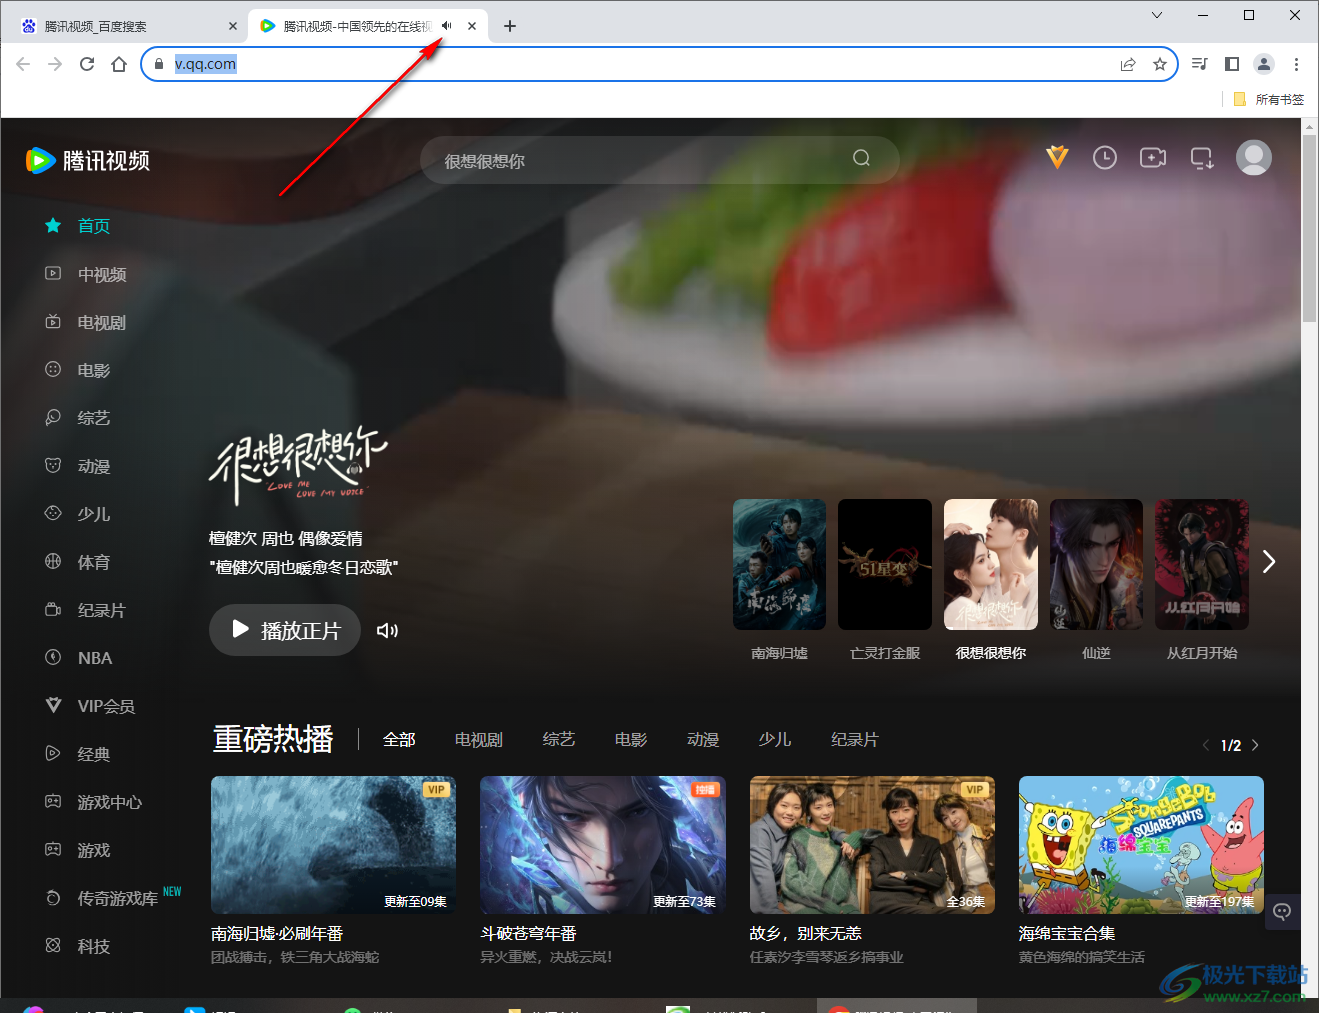Open 电影 in the sidebar
1319x1013 pixels.
click(78, 370)
